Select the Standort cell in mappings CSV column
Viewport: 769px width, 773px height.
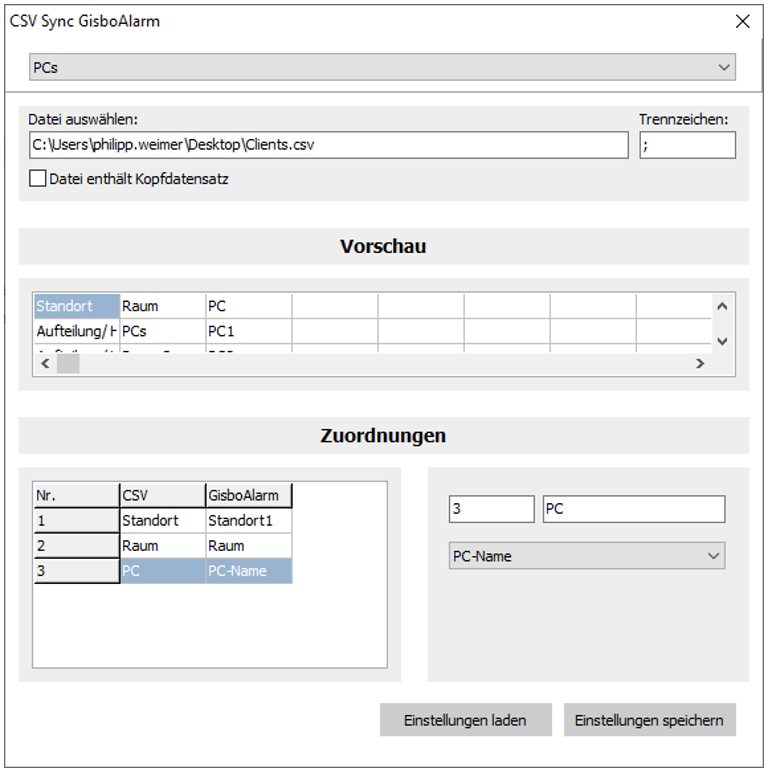coord(163,521)
